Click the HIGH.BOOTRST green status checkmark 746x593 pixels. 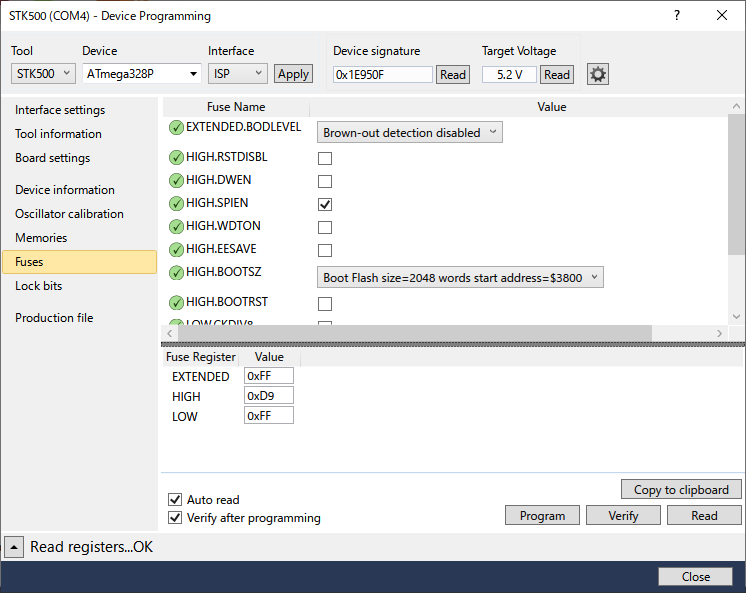pos(176,303)
